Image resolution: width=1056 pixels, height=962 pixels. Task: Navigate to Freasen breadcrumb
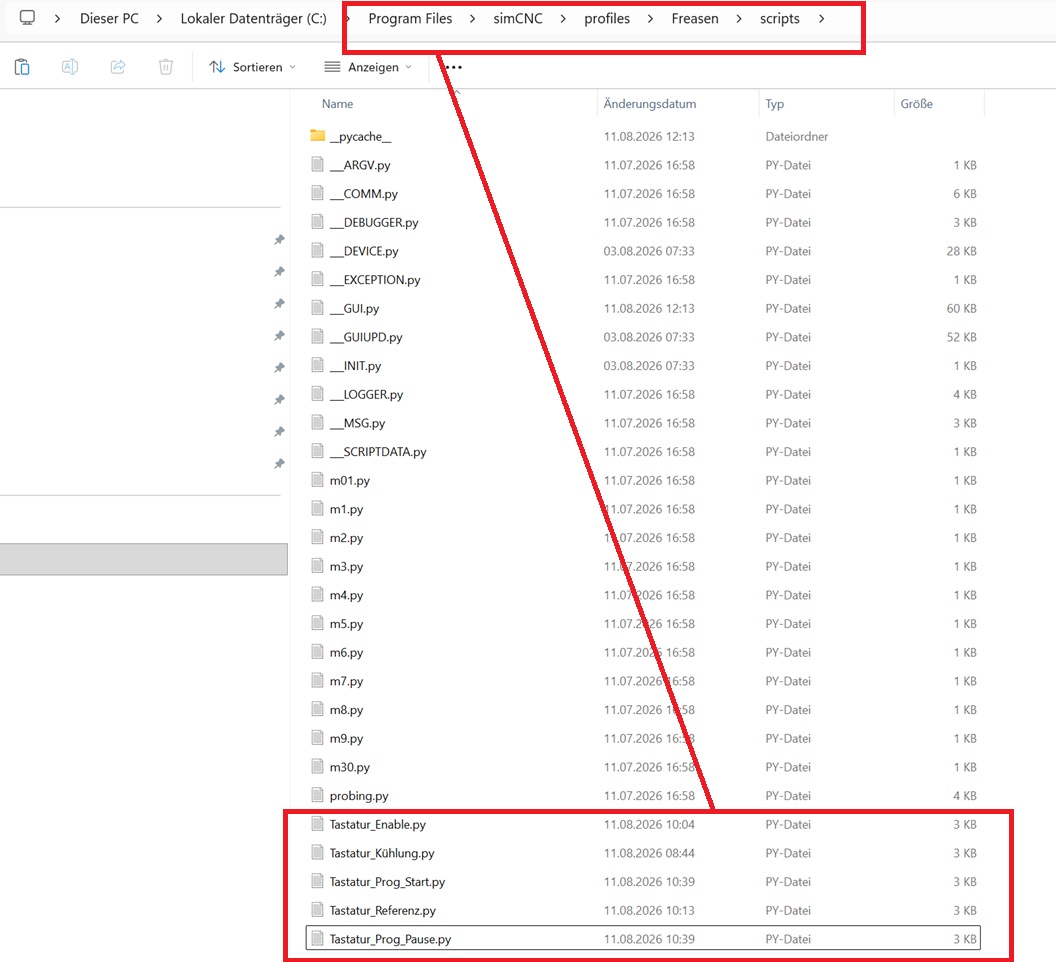click(695, 19)
